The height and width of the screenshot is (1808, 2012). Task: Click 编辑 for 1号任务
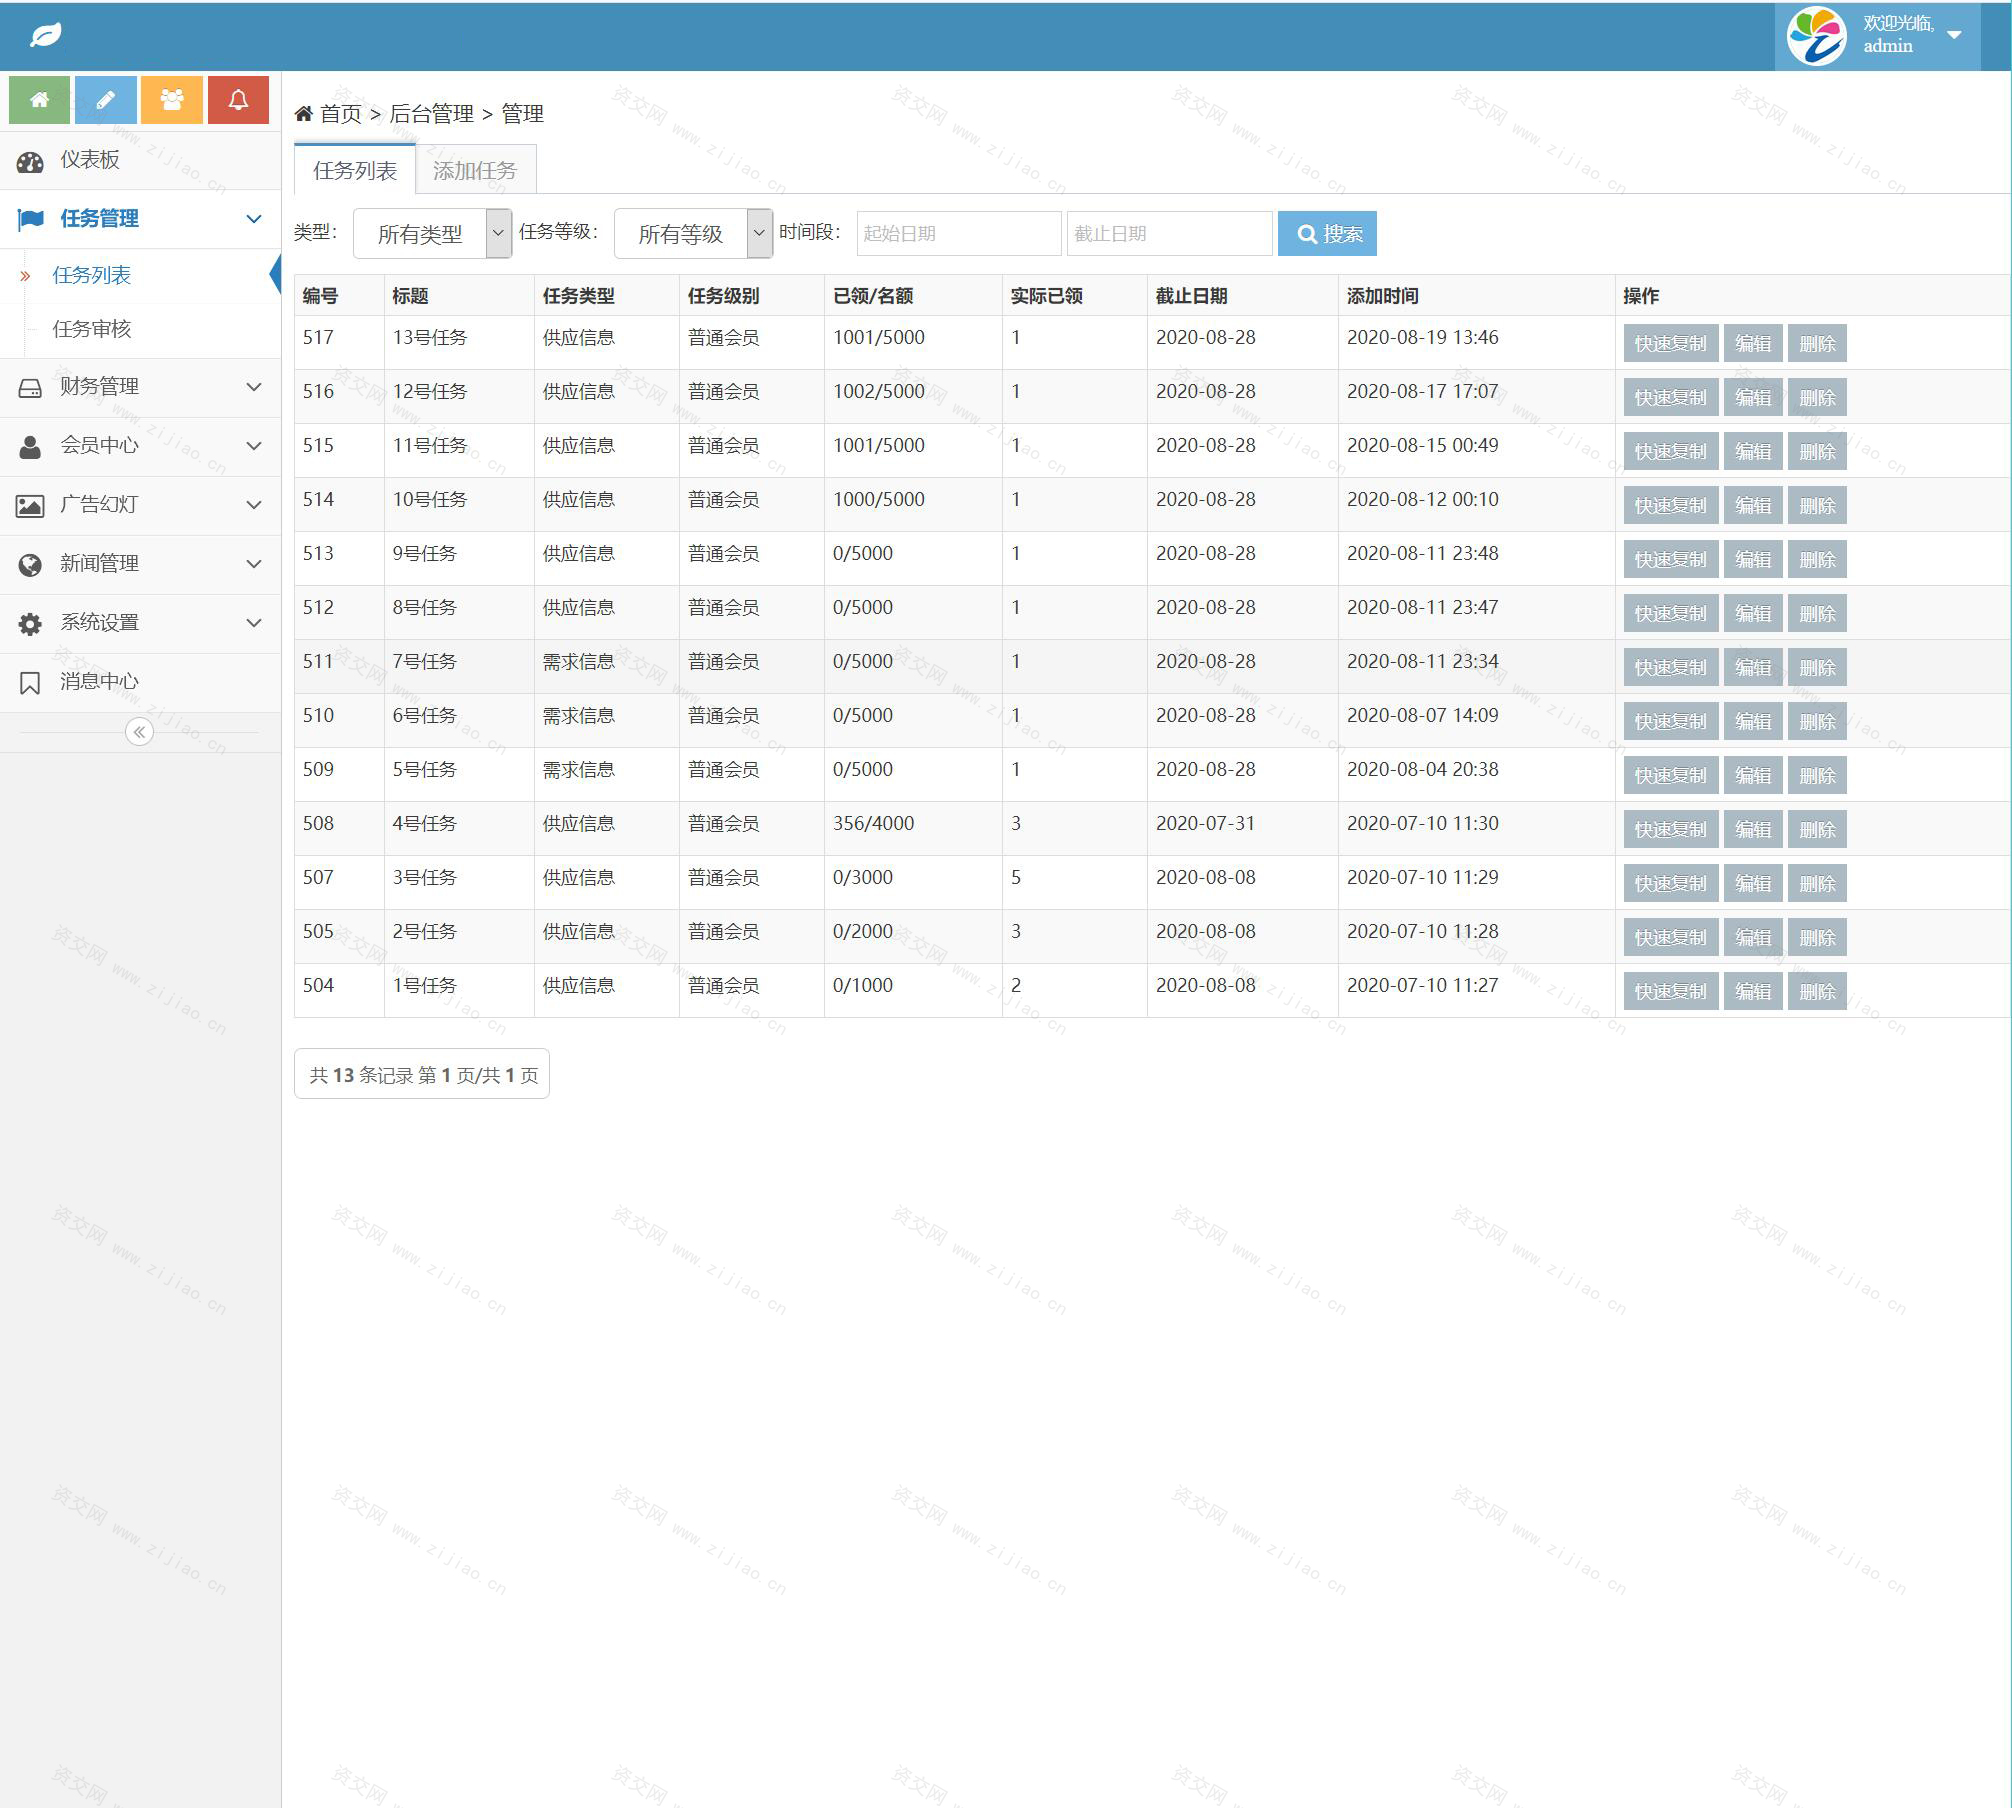click(x=1753, y=991)
